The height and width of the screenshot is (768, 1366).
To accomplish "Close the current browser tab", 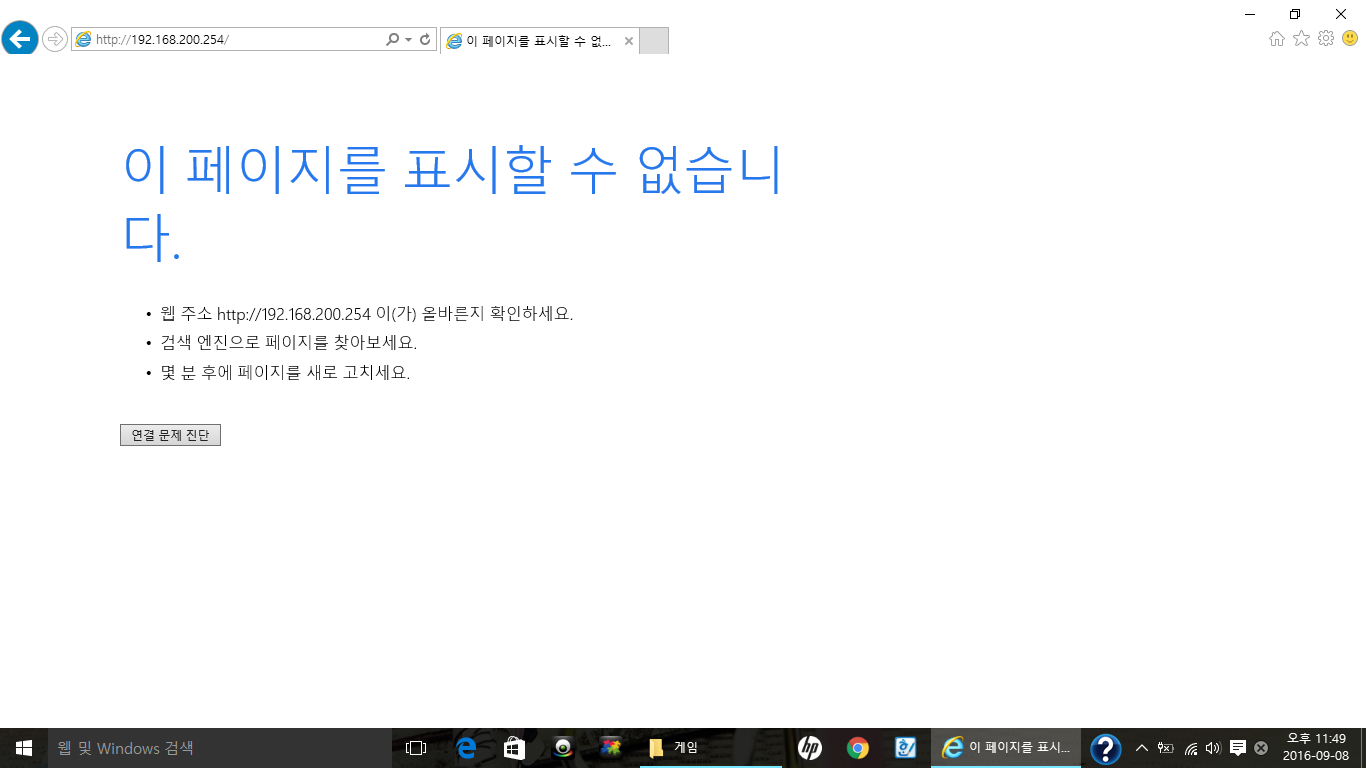I will click(628, 41).
